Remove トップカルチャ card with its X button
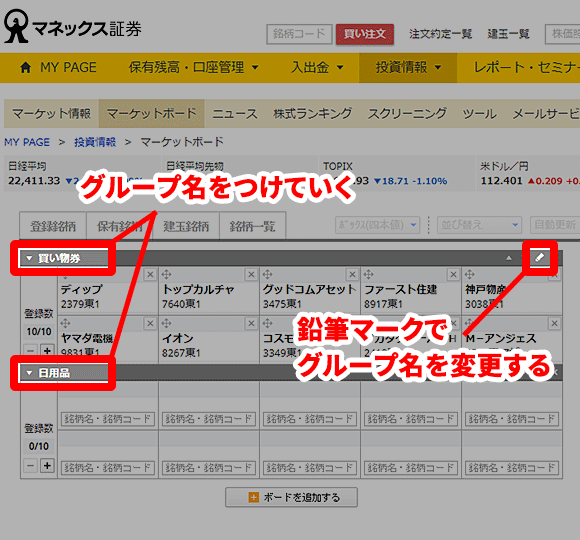The height and width of the screenshot is (540, 580). point(252,274)
